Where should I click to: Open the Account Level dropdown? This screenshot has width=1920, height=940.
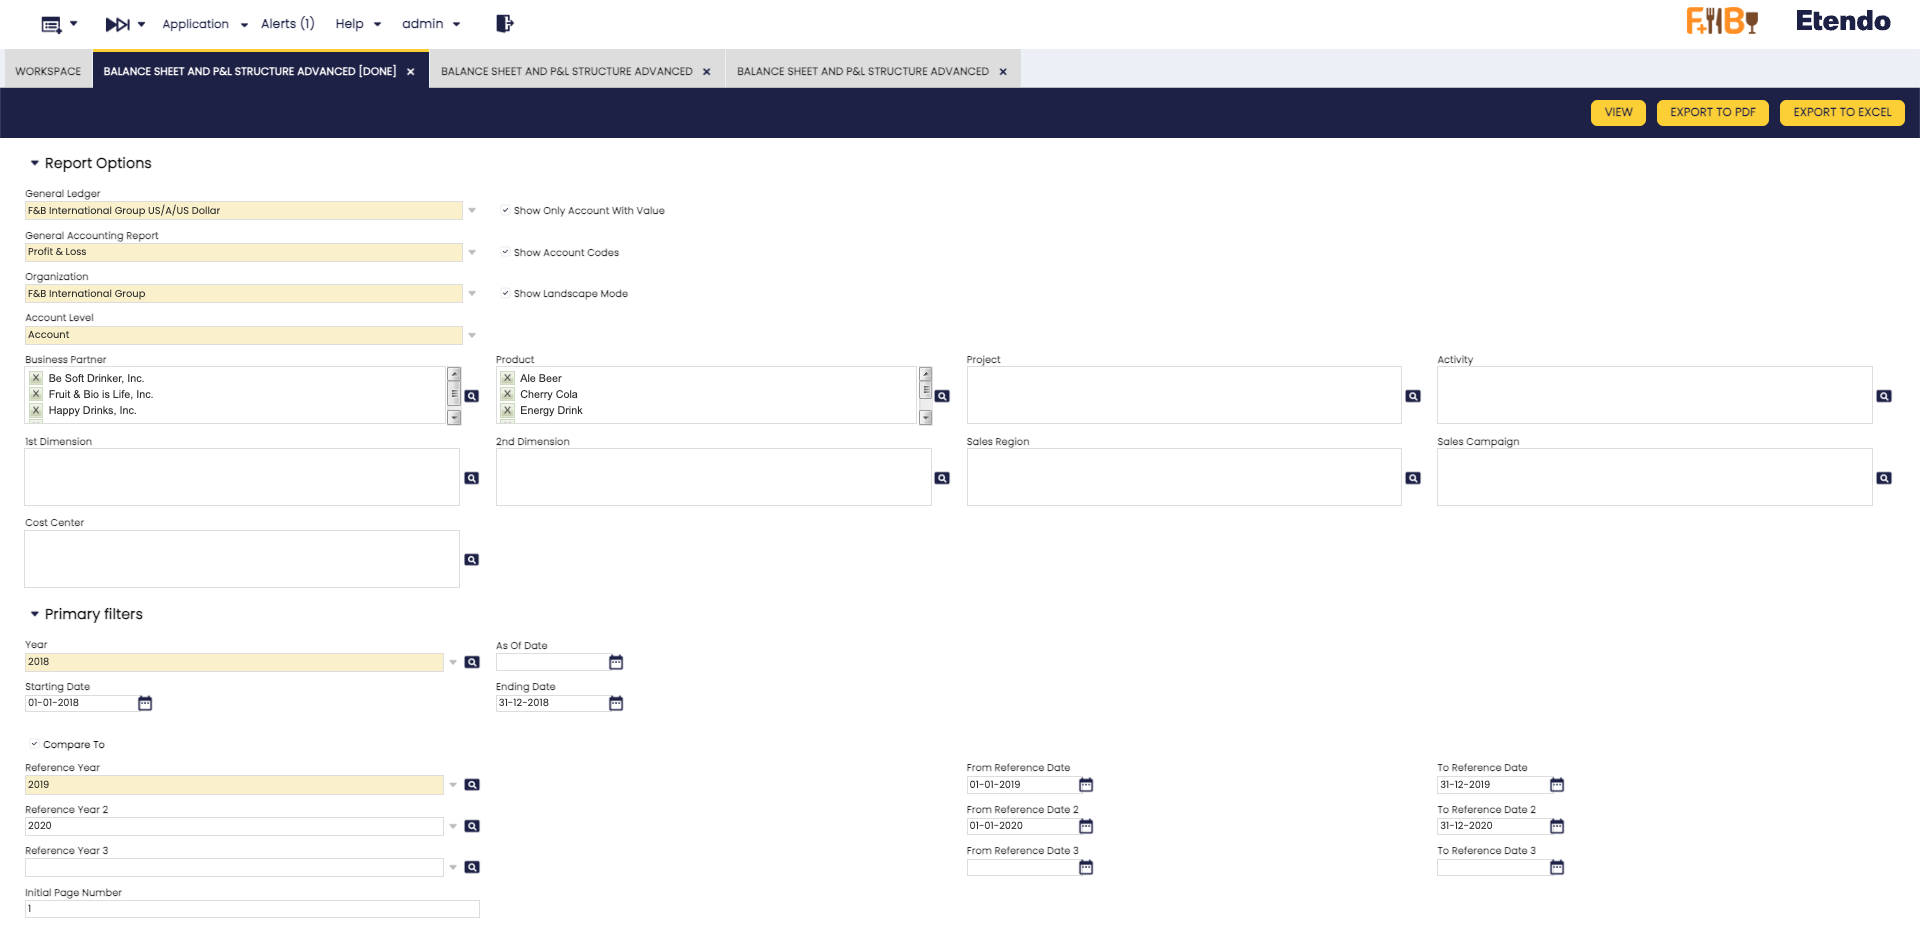click(472, 335)
